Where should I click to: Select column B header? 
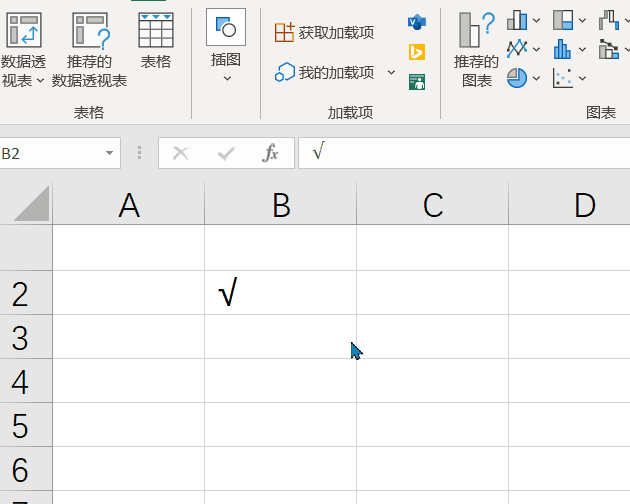coord(280,205)
